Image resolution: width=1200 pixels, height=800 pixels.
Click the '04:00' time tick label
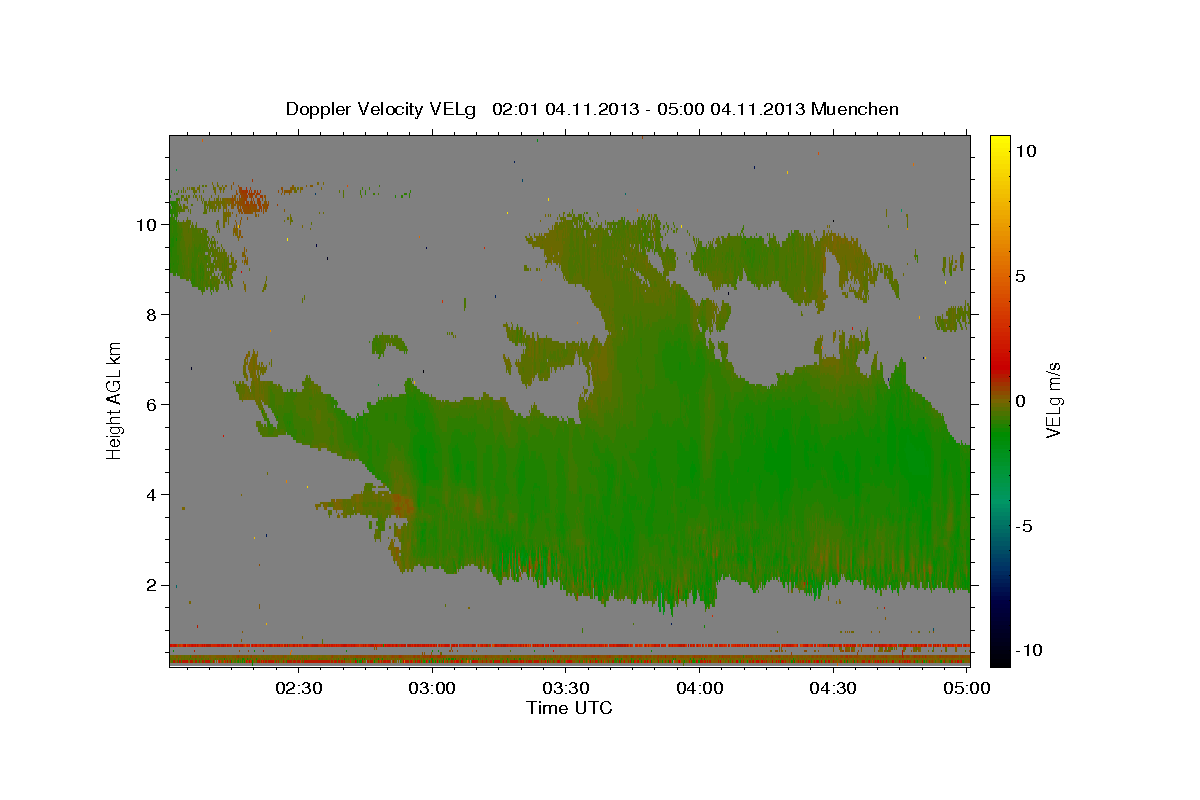[700, 688]
